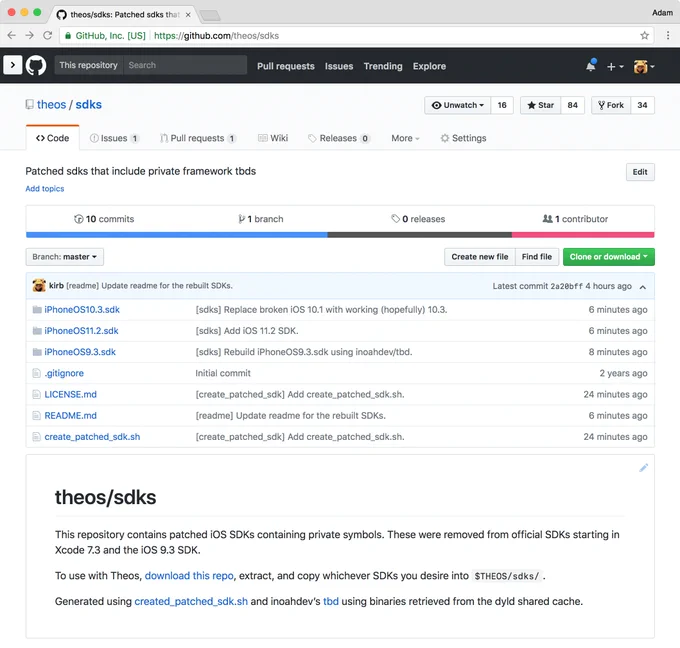Click Create new file button
This screenshot has width=680, height=648.
pos(480,257)
